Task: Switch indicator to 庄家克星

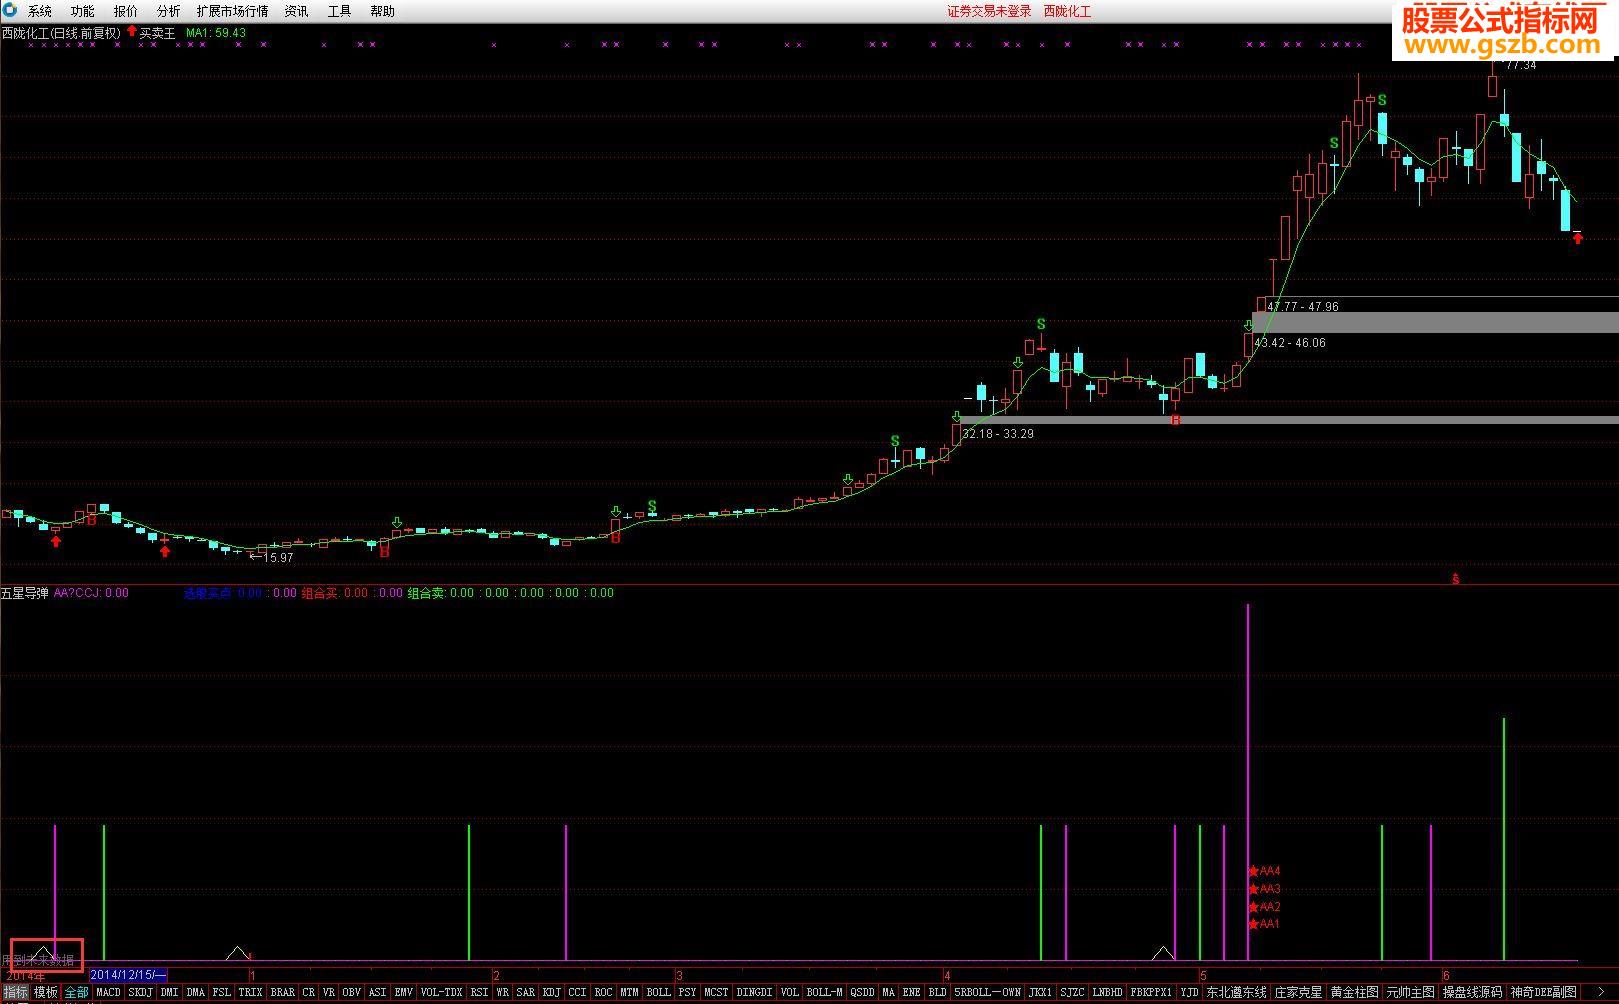Action: click(1298, 992)
